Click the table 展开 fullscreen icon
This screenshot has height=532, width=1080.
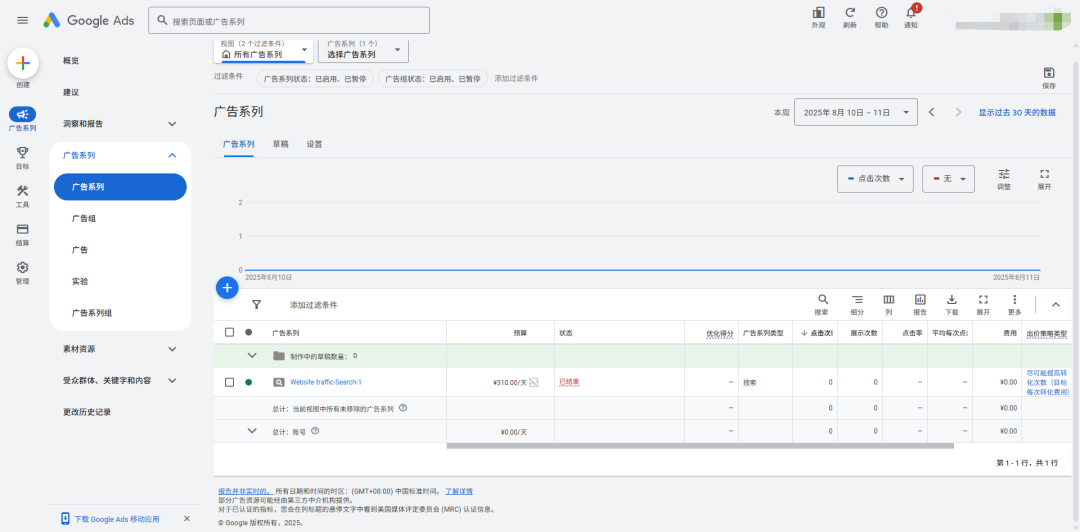tap(984, 300)
